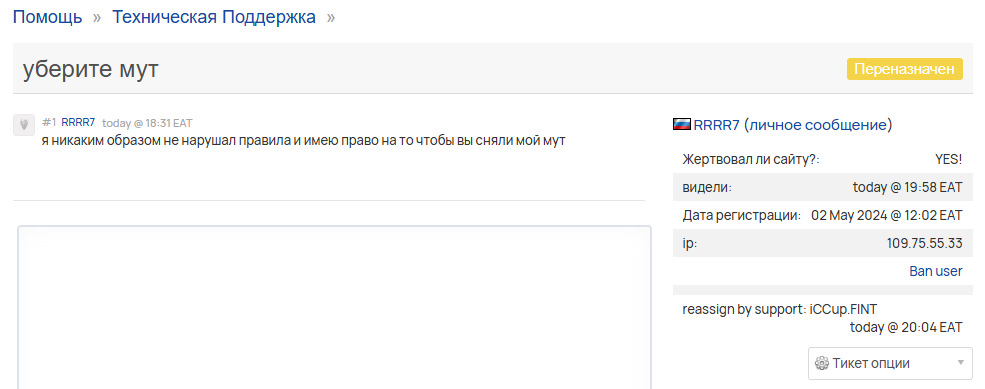Click the Переназначен status badge

pos(905,69)
